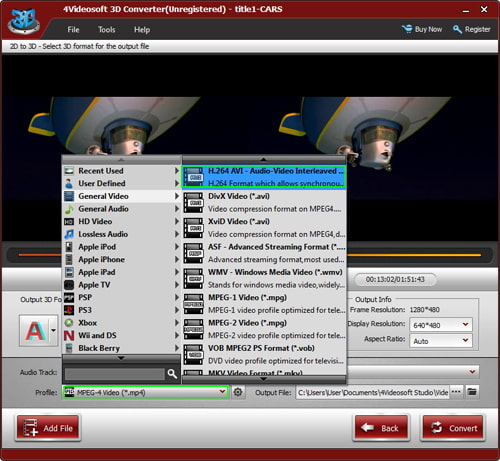Click the General Audio music note icon
Screen dimensions: 500x461
pyautogui.click(x=69, y=209)
